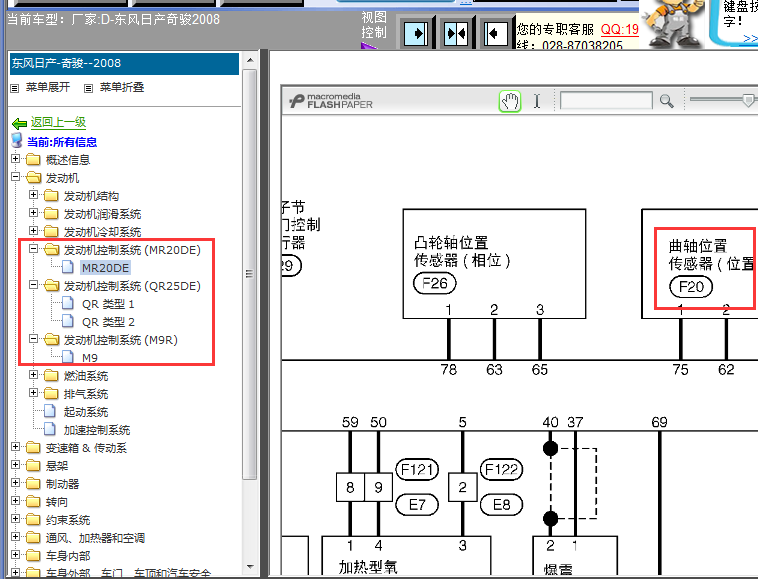Collapse 发动机控制系统 (QR25DE) node
Viewport: 758px width, 579px height.
tap(33, 285)
